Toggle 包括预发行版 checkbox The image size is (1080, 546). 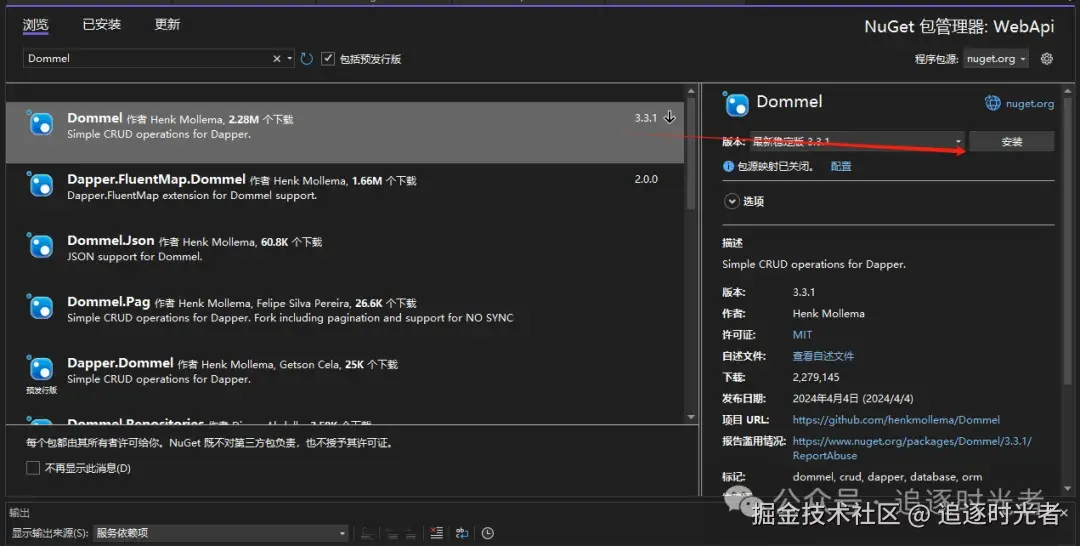328,59
